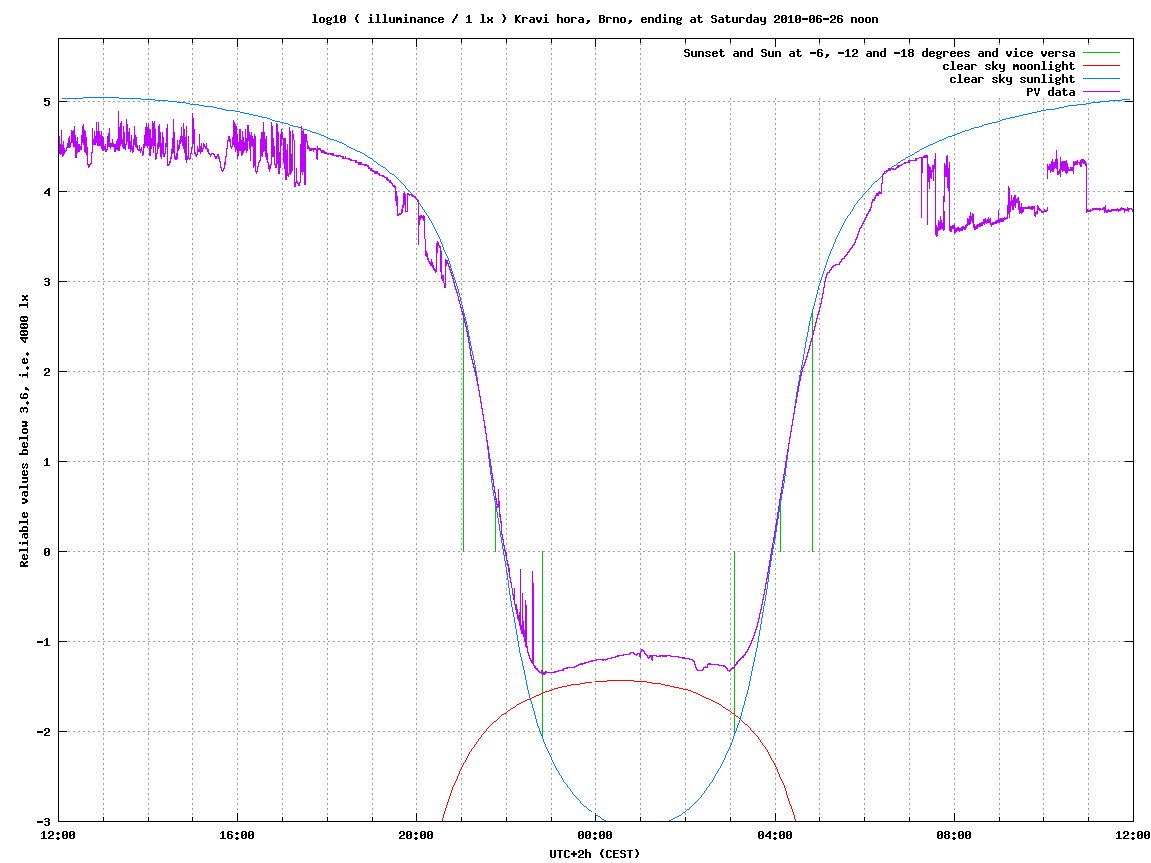Click the chart title text at top
Screen dimensions: 1151x863
point(595,19)
